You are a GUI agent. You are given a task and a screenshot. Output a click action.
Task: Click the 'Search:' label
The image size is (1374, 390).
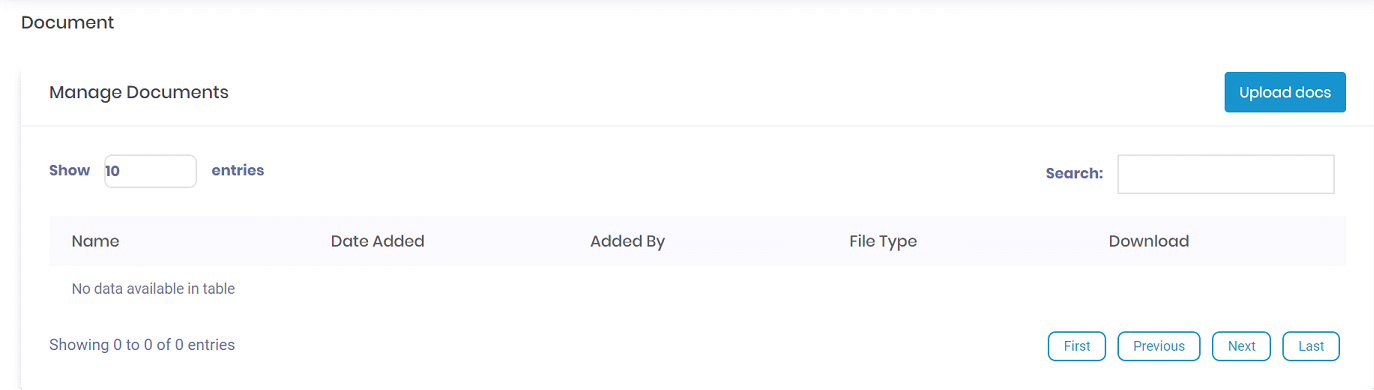pyautogui.click(x=1074, y=173)
